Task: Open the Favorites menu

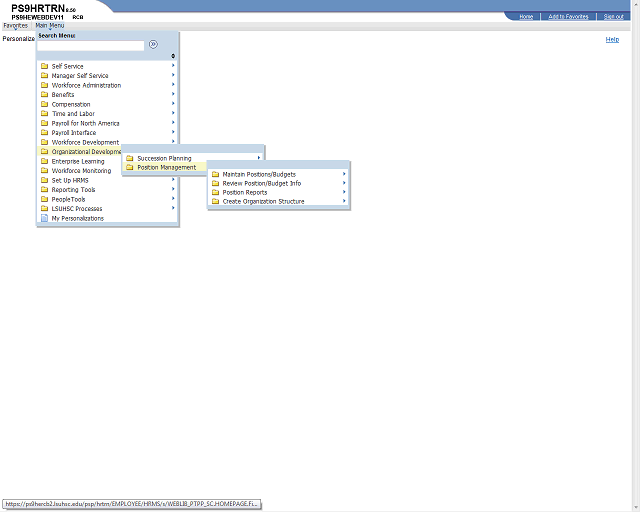Action: 16,26
